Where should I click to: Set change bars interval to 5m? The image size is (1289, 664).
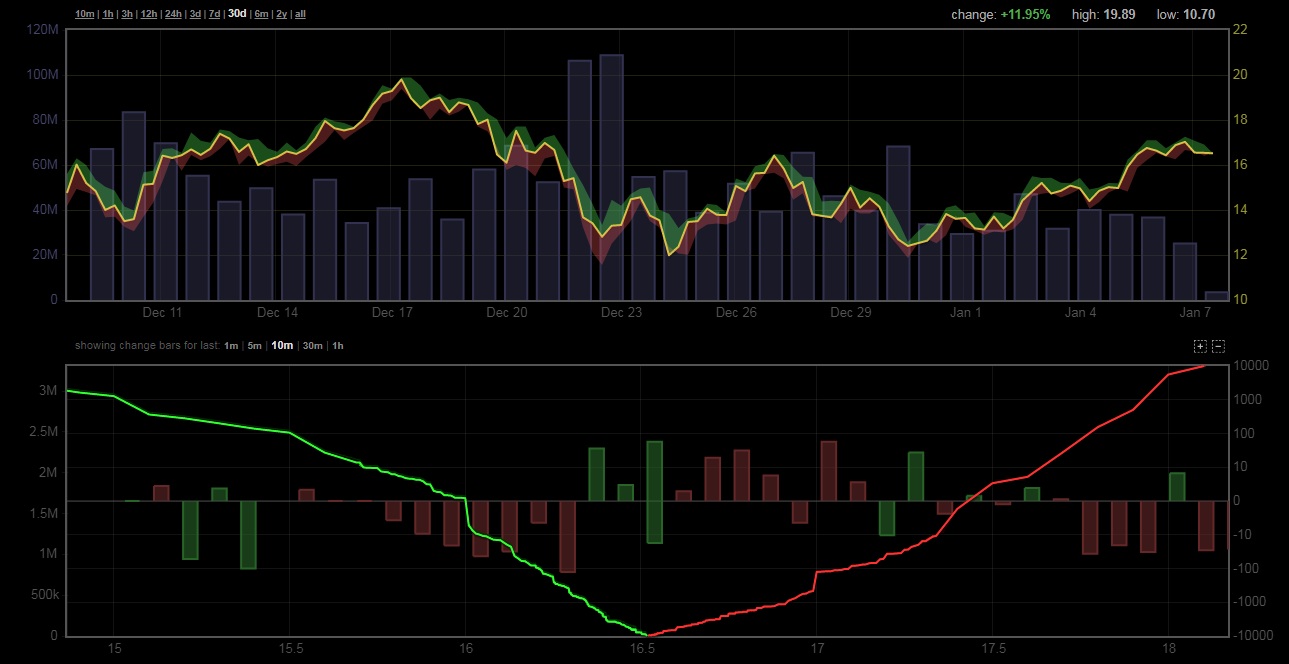(x=255, y=346)
